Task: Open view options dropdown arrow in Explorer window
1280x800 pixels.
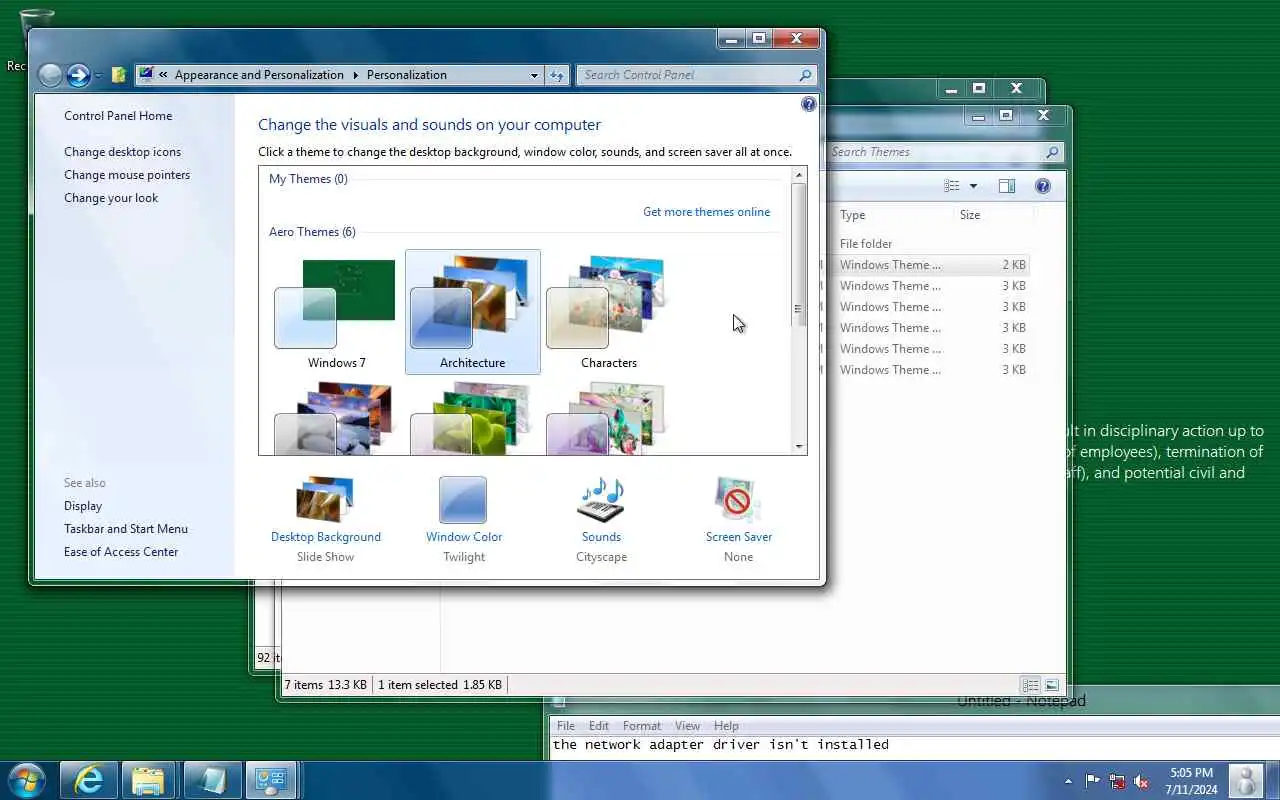Action: [x=973, y=187]
